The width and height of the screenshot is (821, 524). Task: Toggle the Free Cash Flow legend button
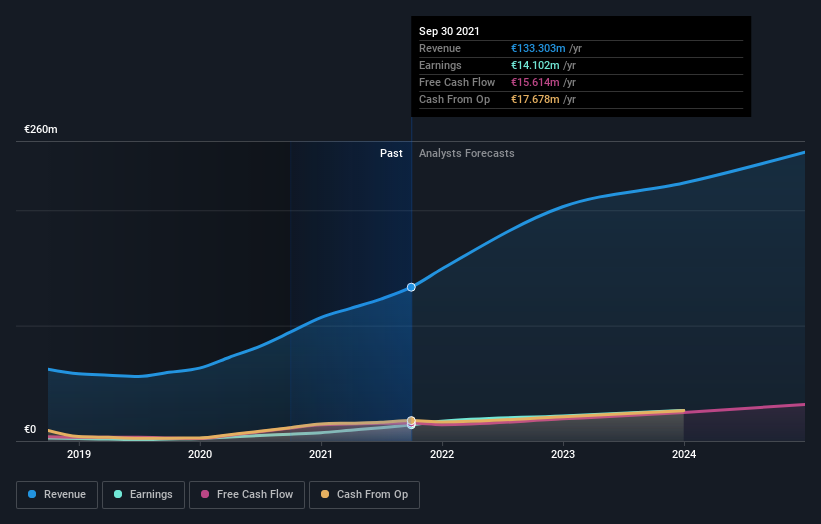tap(247, 495)
